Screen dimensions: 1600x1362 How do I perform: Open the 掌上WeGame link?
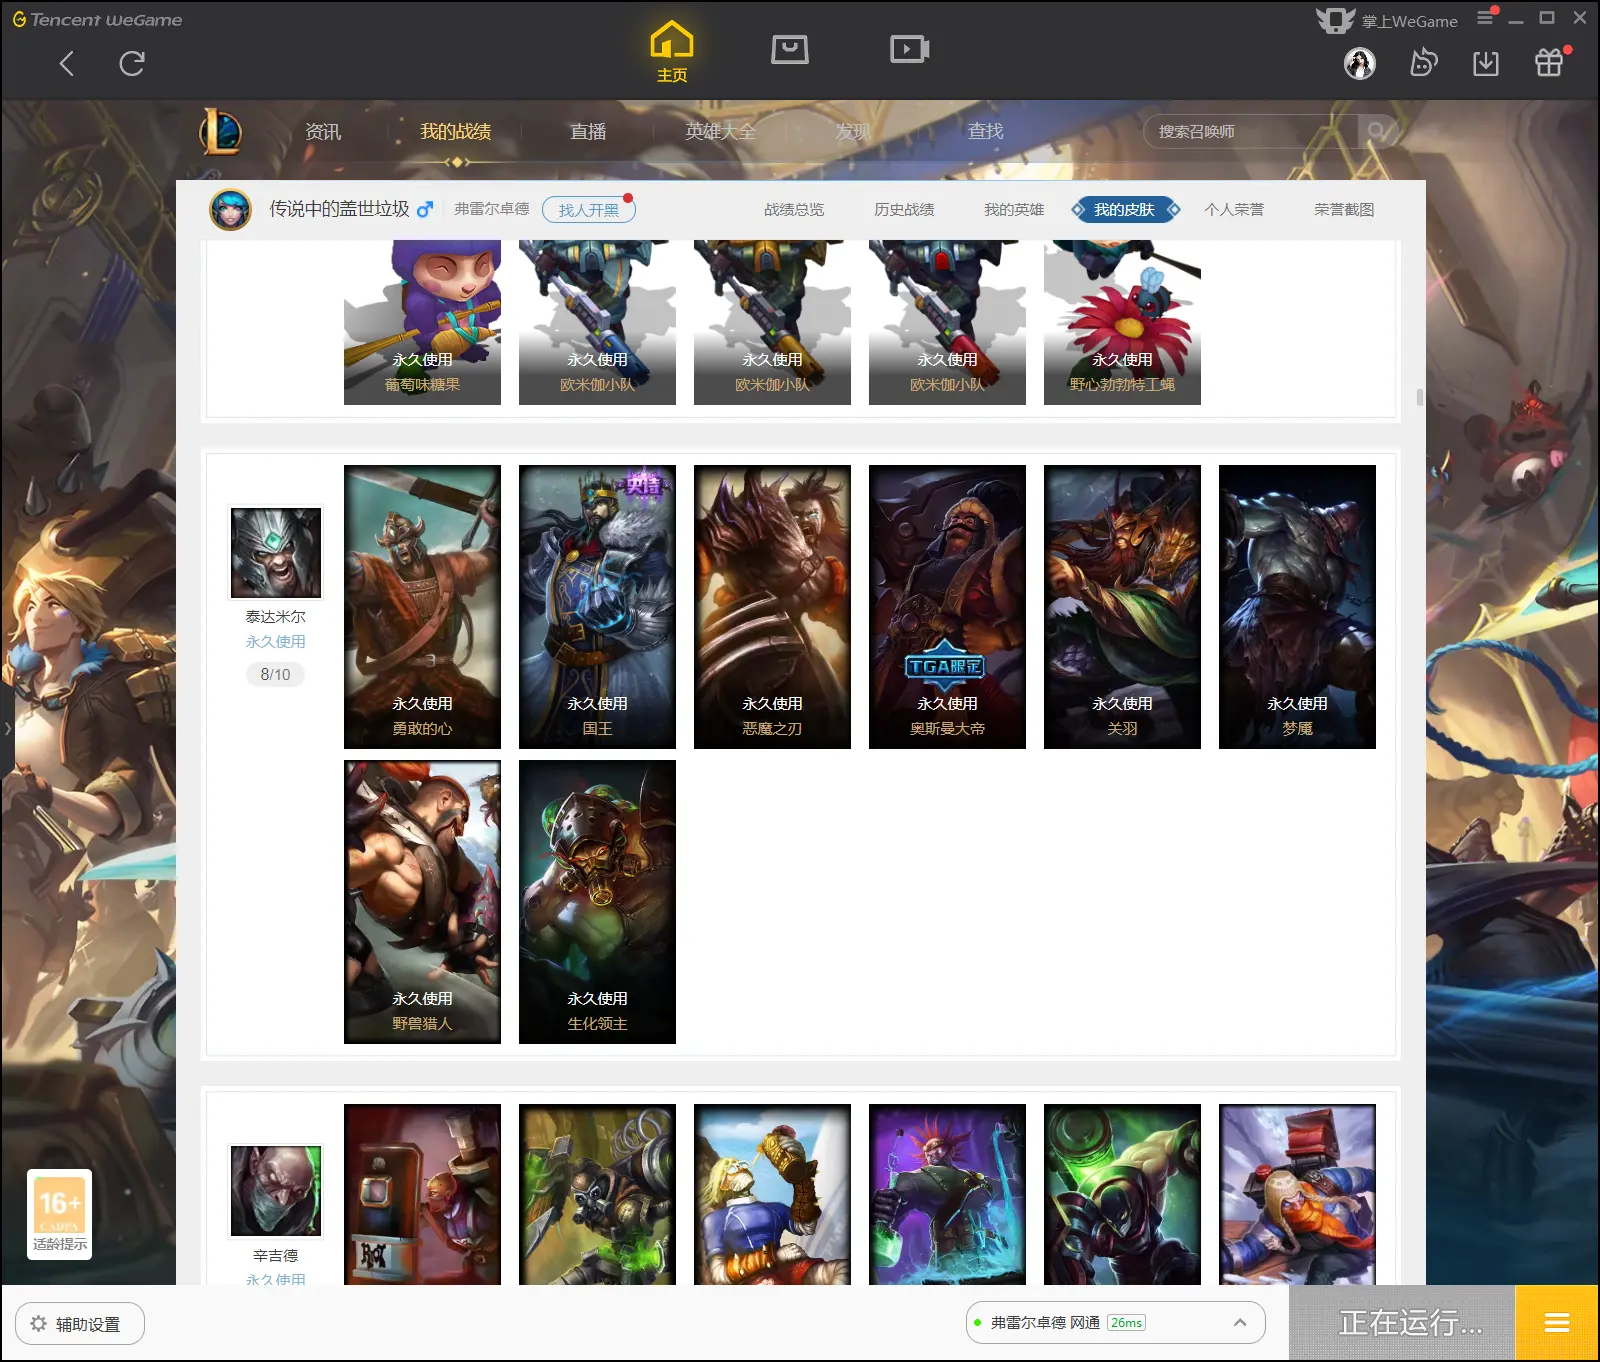pos(1387,20)
